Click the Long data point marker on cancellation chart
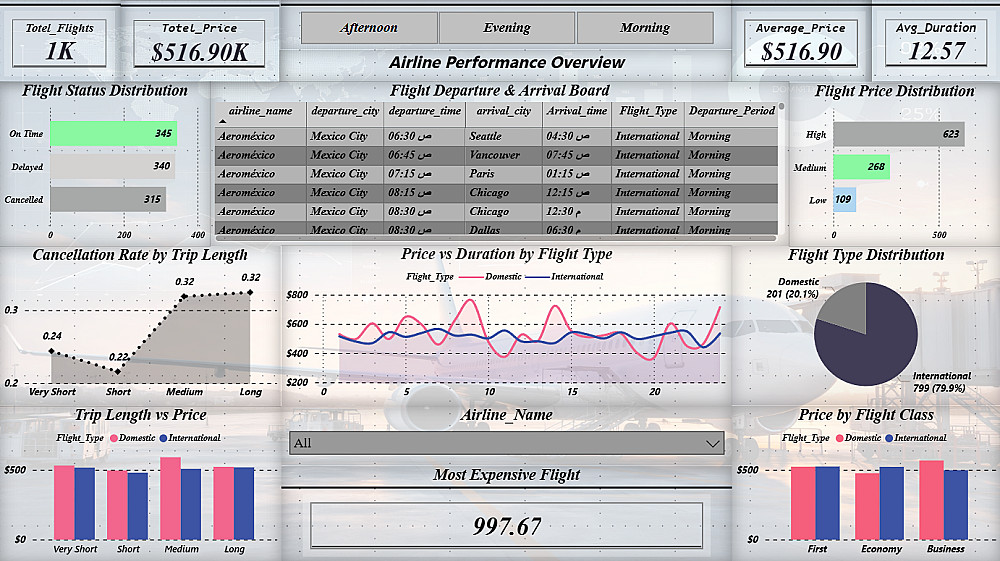This screenshot has height=561, width=1000. (x=250, y=293)
